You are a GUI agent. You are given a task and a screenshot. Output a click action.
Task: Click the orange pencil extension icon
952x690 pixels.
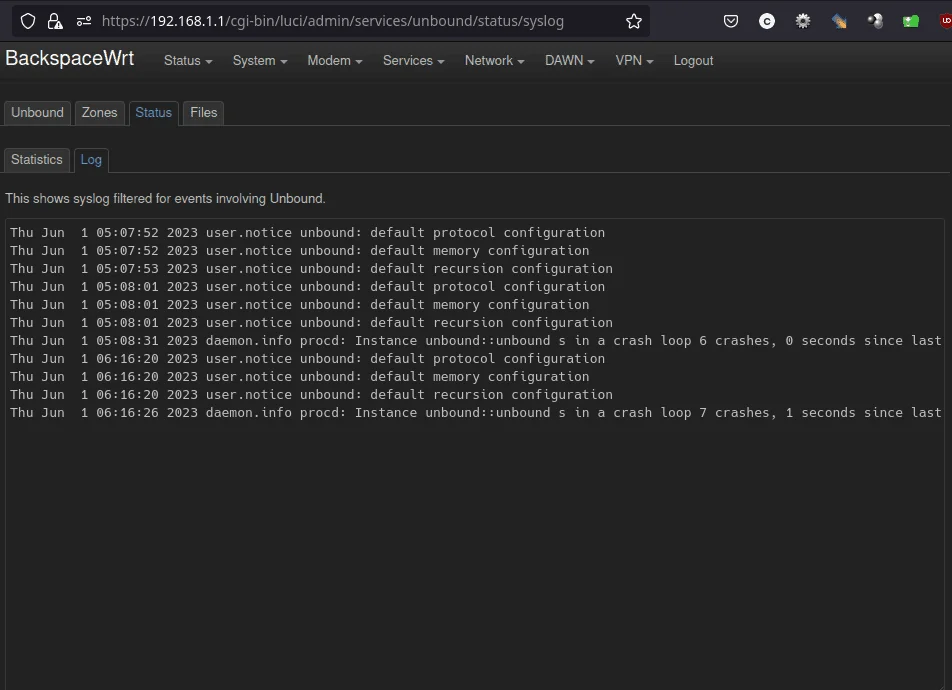tap(839, 21)
